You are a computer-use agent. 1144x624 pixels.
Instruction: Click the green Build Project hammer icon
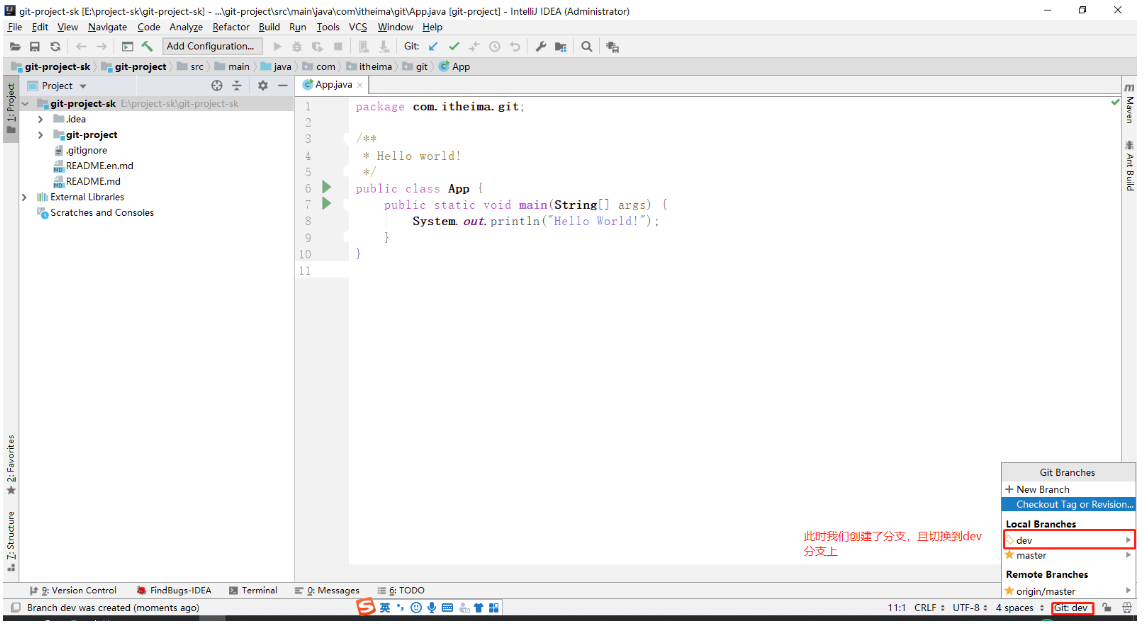click(x=147, y=47)
